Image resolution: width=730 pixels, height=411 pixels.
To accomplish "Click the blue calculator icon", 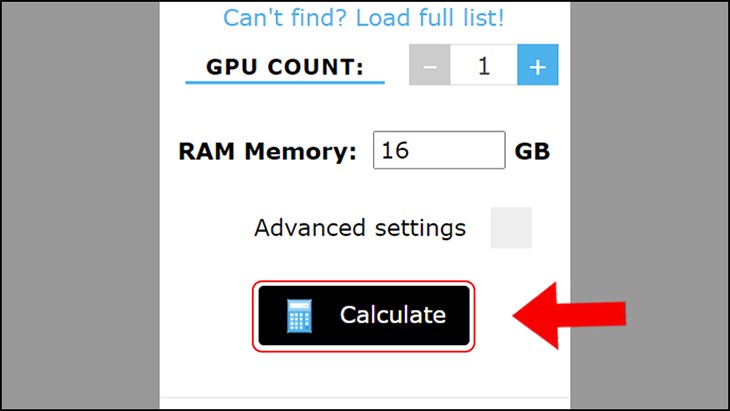I will point(299,316).
